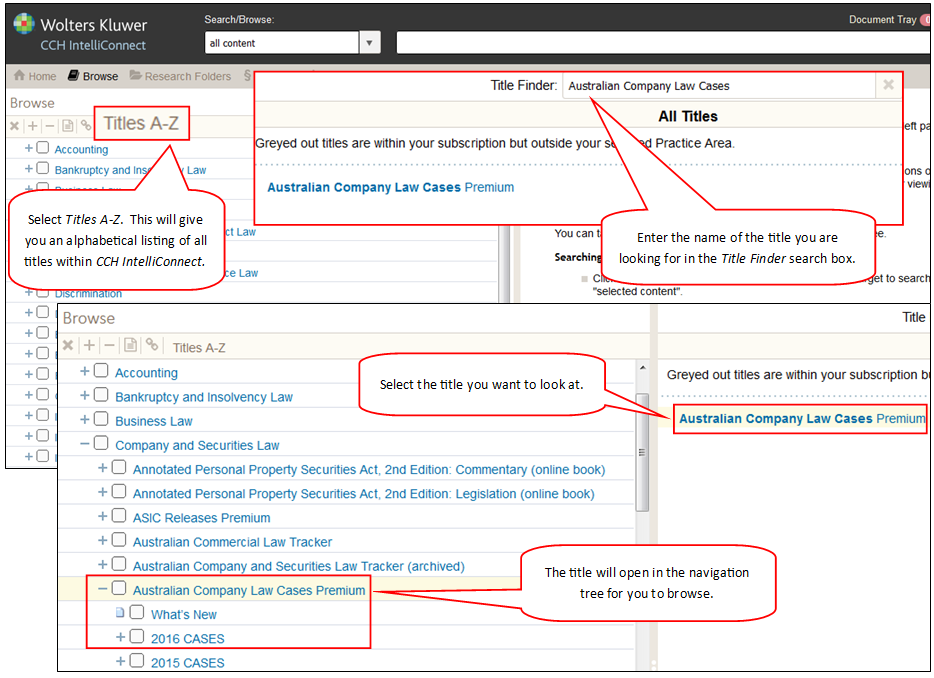Tick the Bankruptcy and Insolvency Law checkbox in the enlarged tree
Screen dimensions: 934x678
101,395
